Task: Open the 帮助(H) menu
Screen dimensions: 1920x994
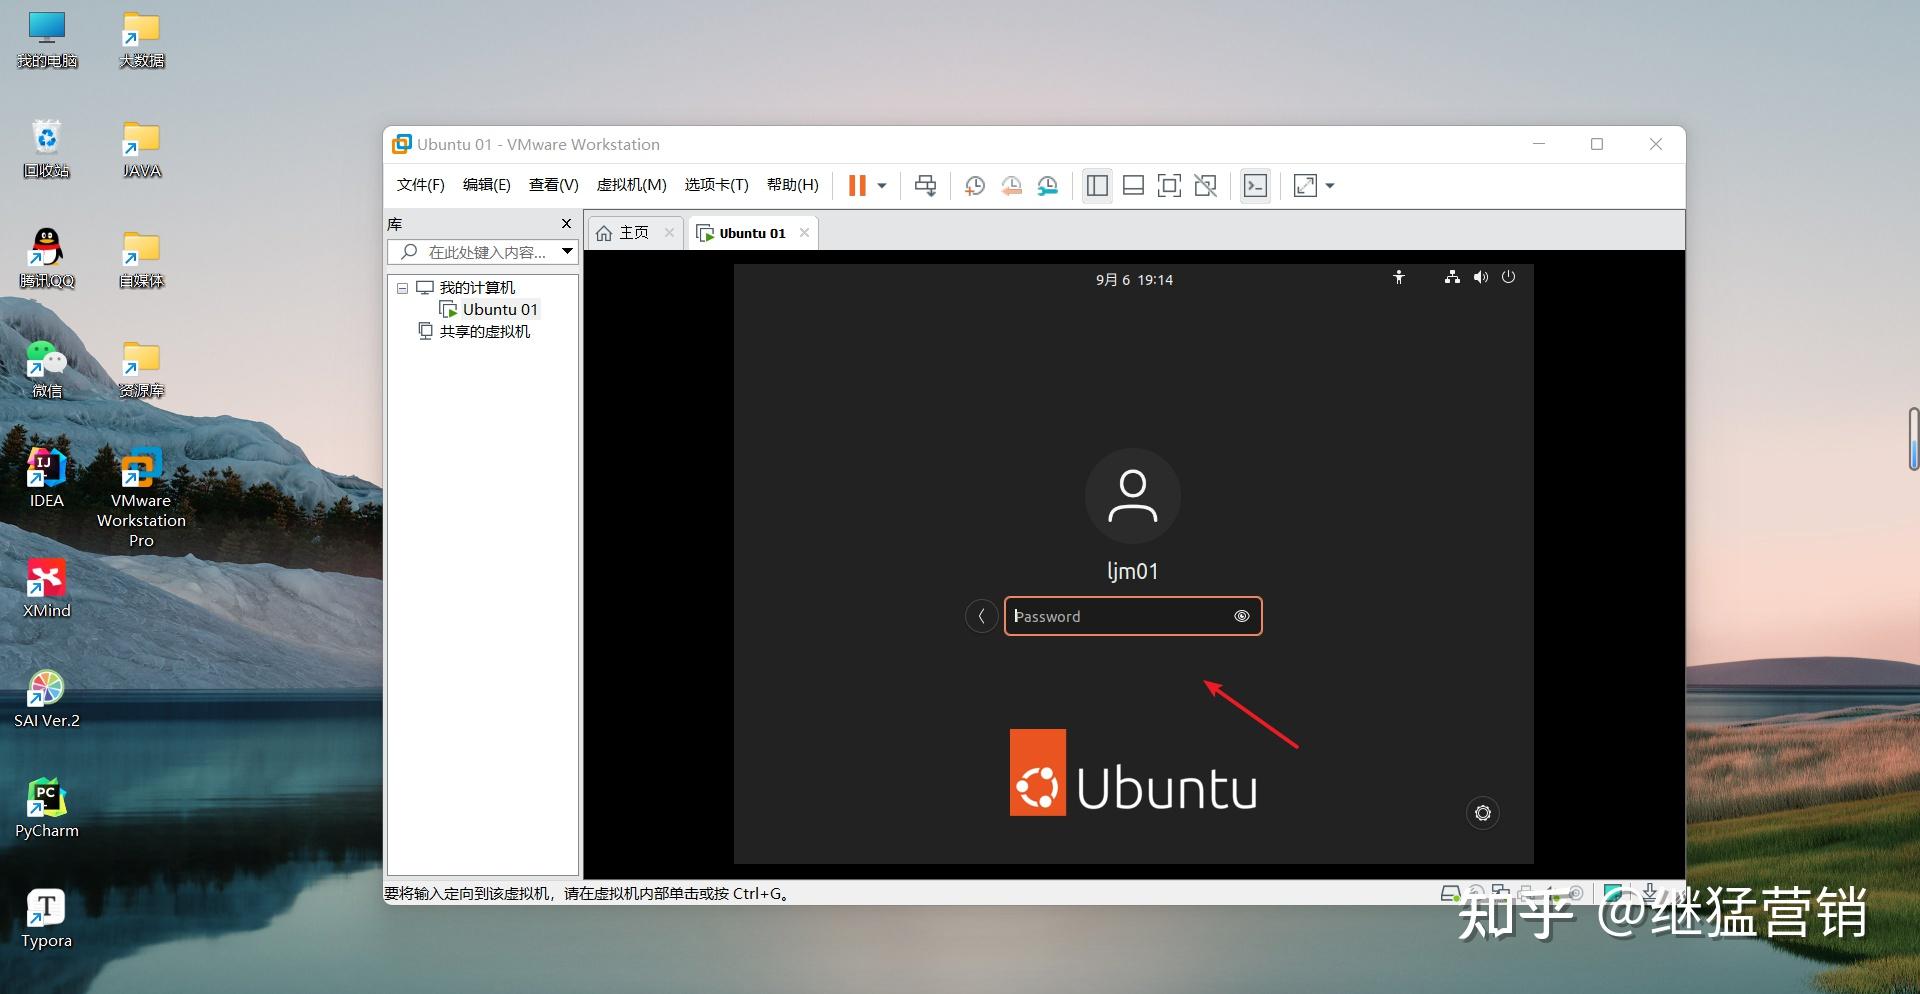Action: 793,185
